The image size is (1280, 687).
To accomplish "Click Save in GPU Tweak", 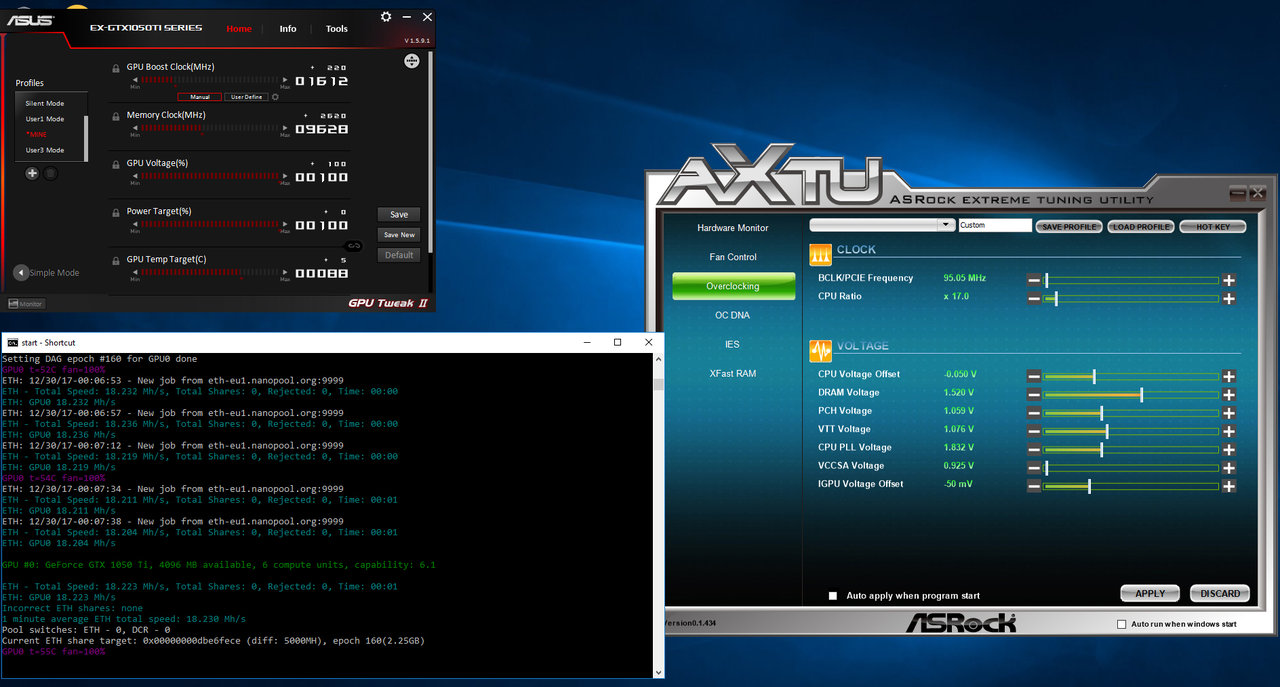I will (x=399, y=214).
